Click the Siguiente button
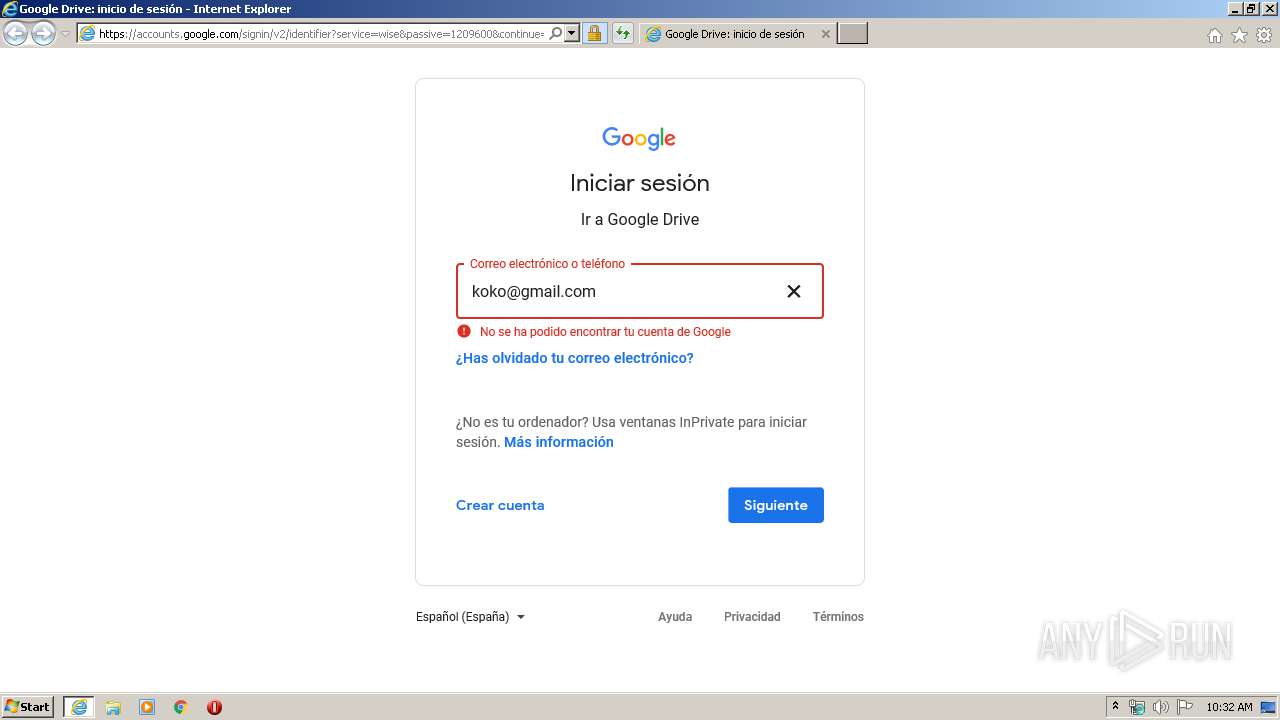1280x720 pixels. coord(776,505)
